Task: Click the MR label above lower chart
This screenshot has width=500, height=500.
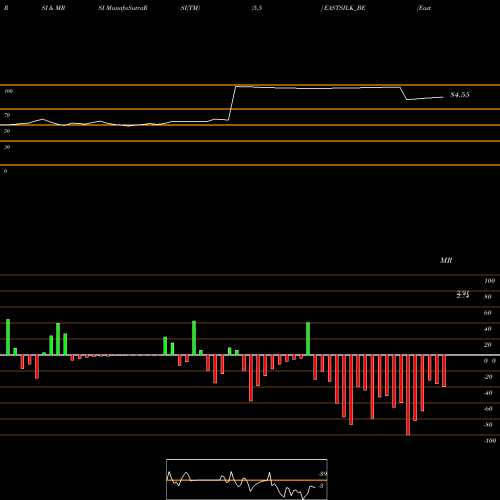Action: point(446,260)
